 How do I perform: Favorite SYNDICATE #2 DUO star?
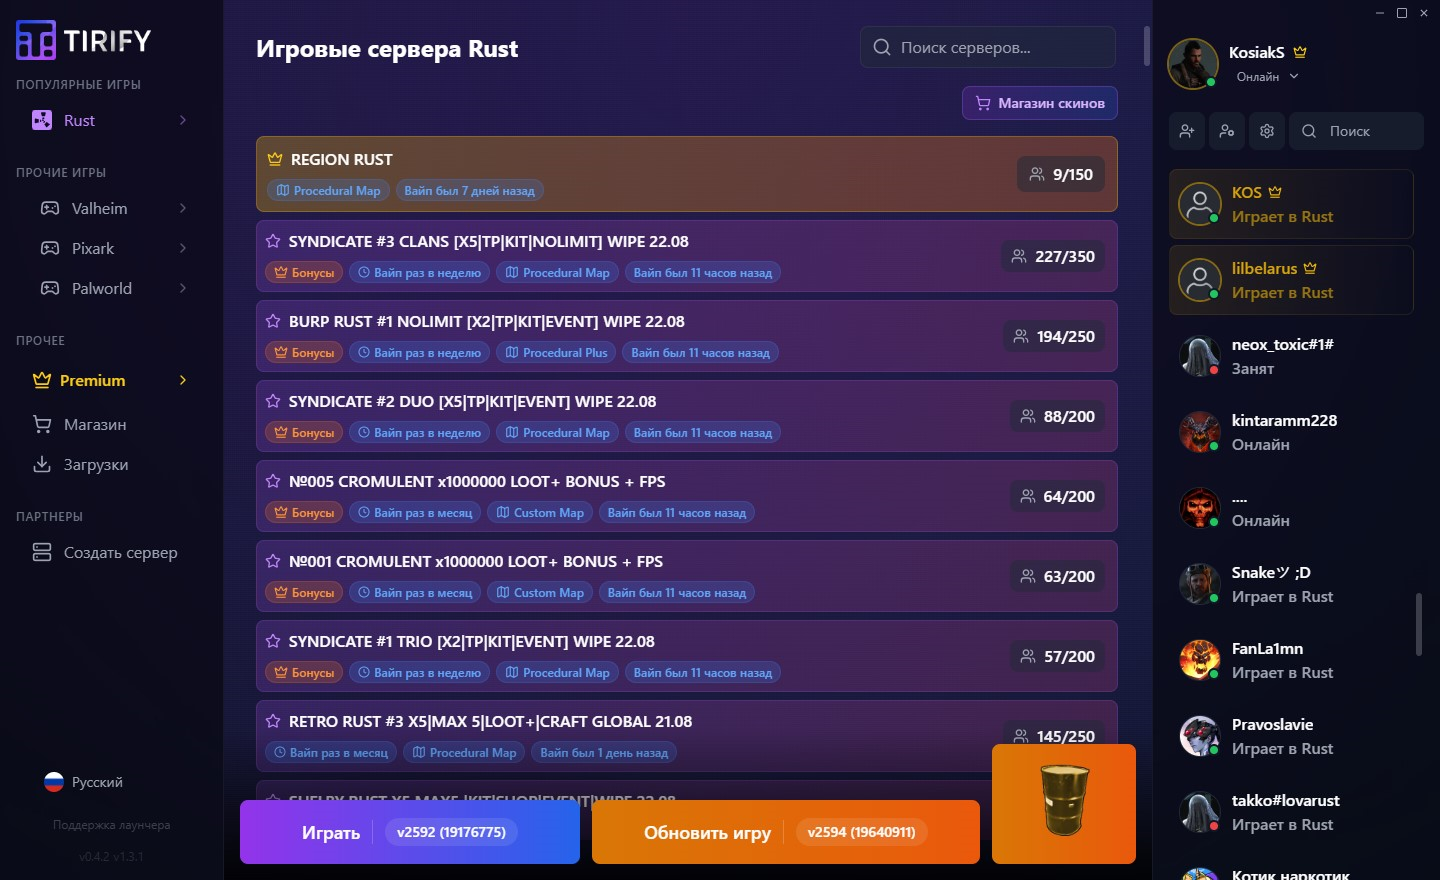tap(273, 401)
